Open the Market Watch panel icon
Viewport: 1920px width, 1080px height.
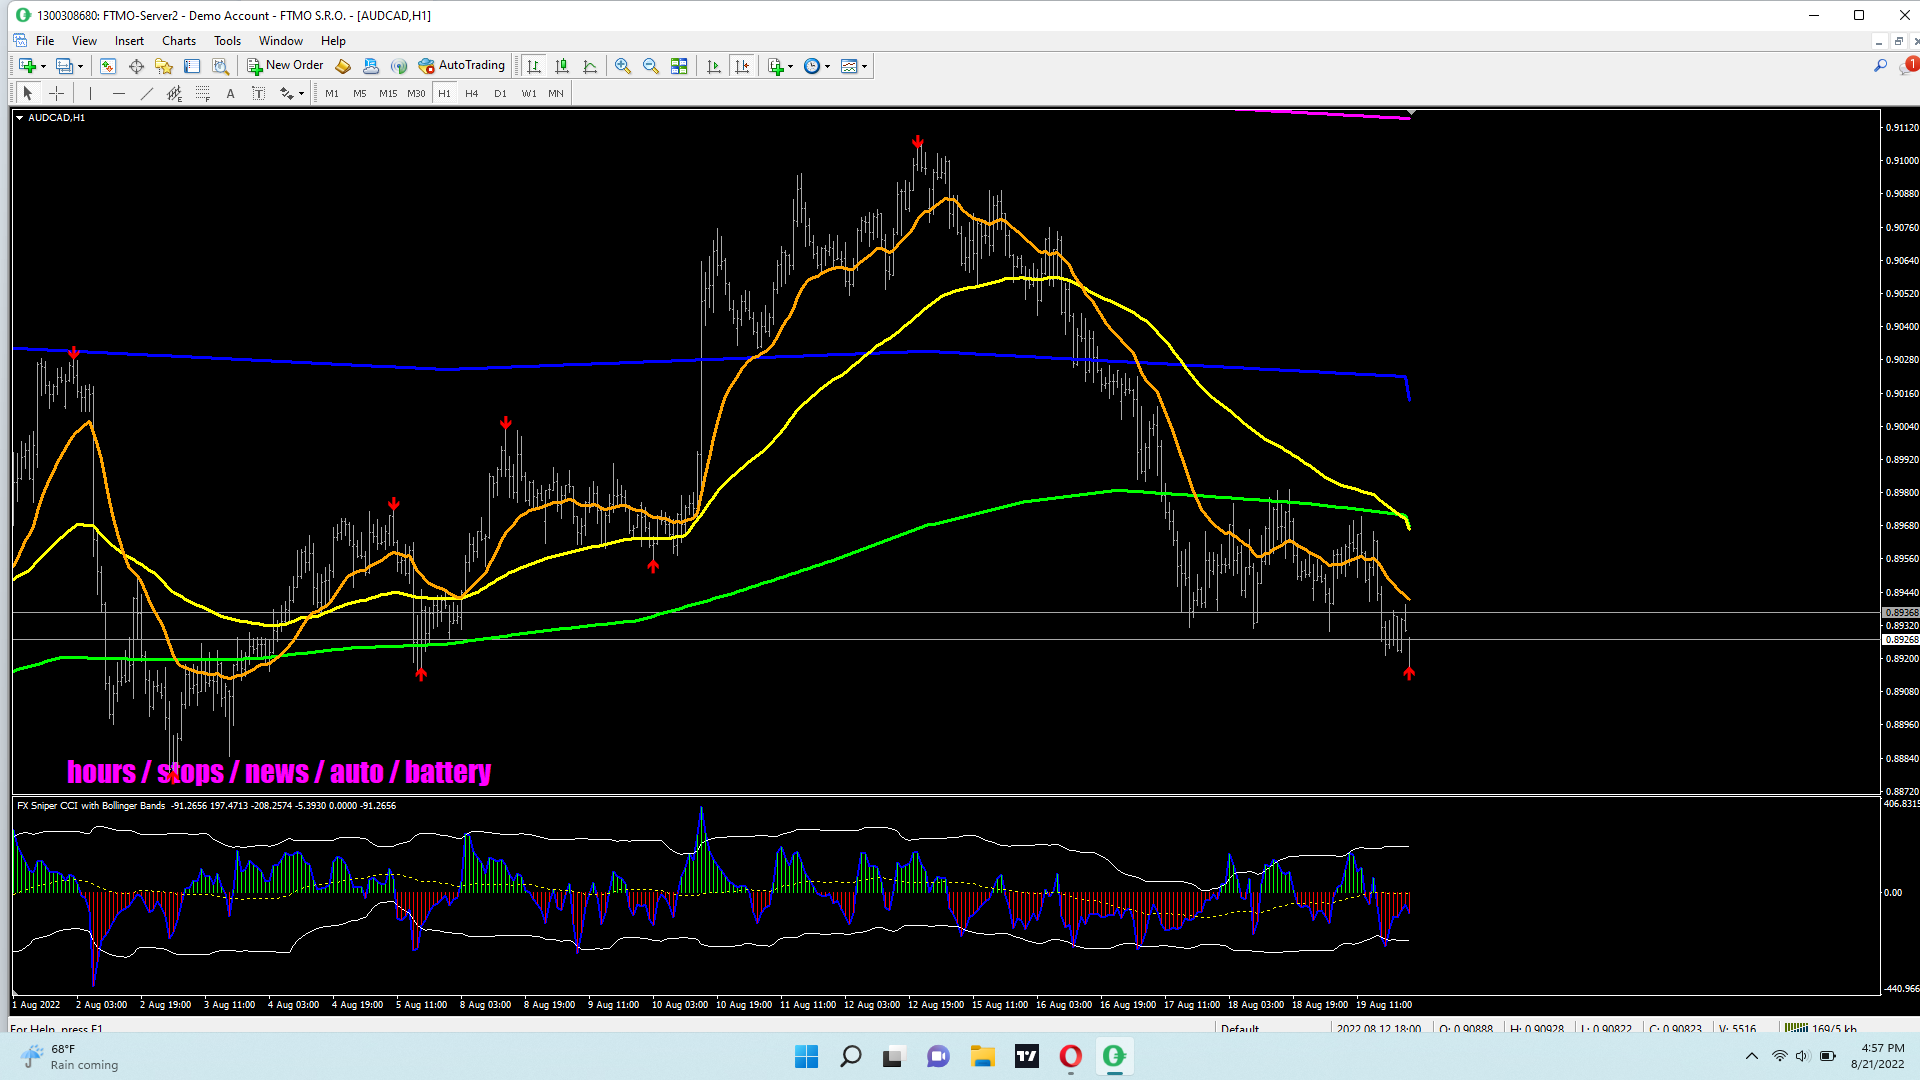pyautogui.click(x=107, y=66)
